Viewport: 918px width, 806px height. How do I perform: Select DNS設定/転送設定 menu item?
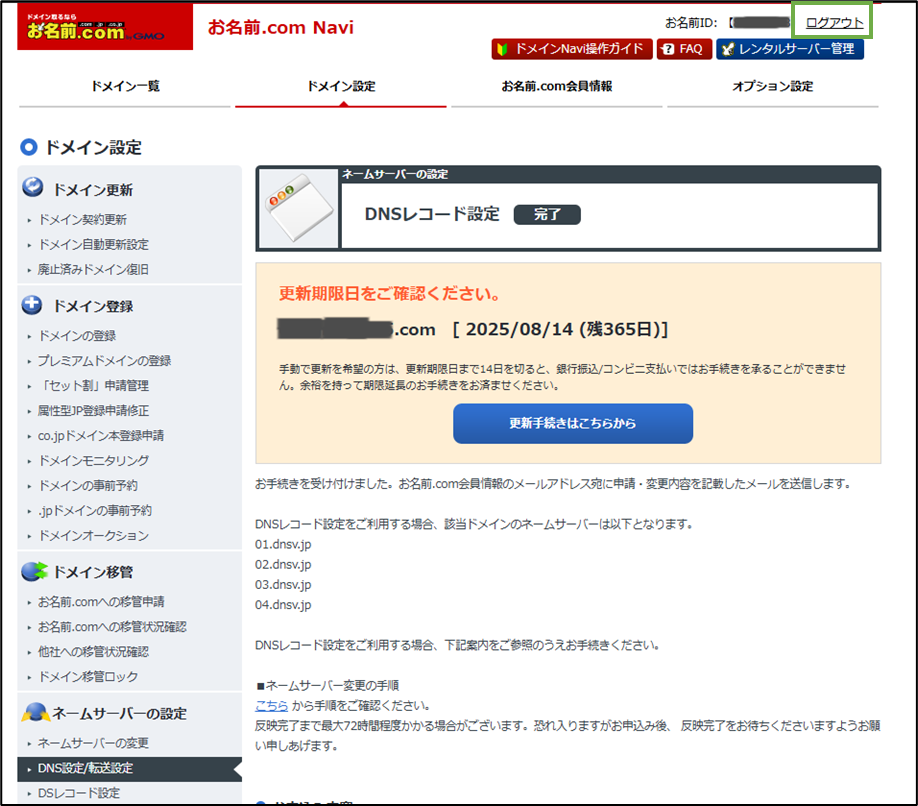(x=129, y=768)
